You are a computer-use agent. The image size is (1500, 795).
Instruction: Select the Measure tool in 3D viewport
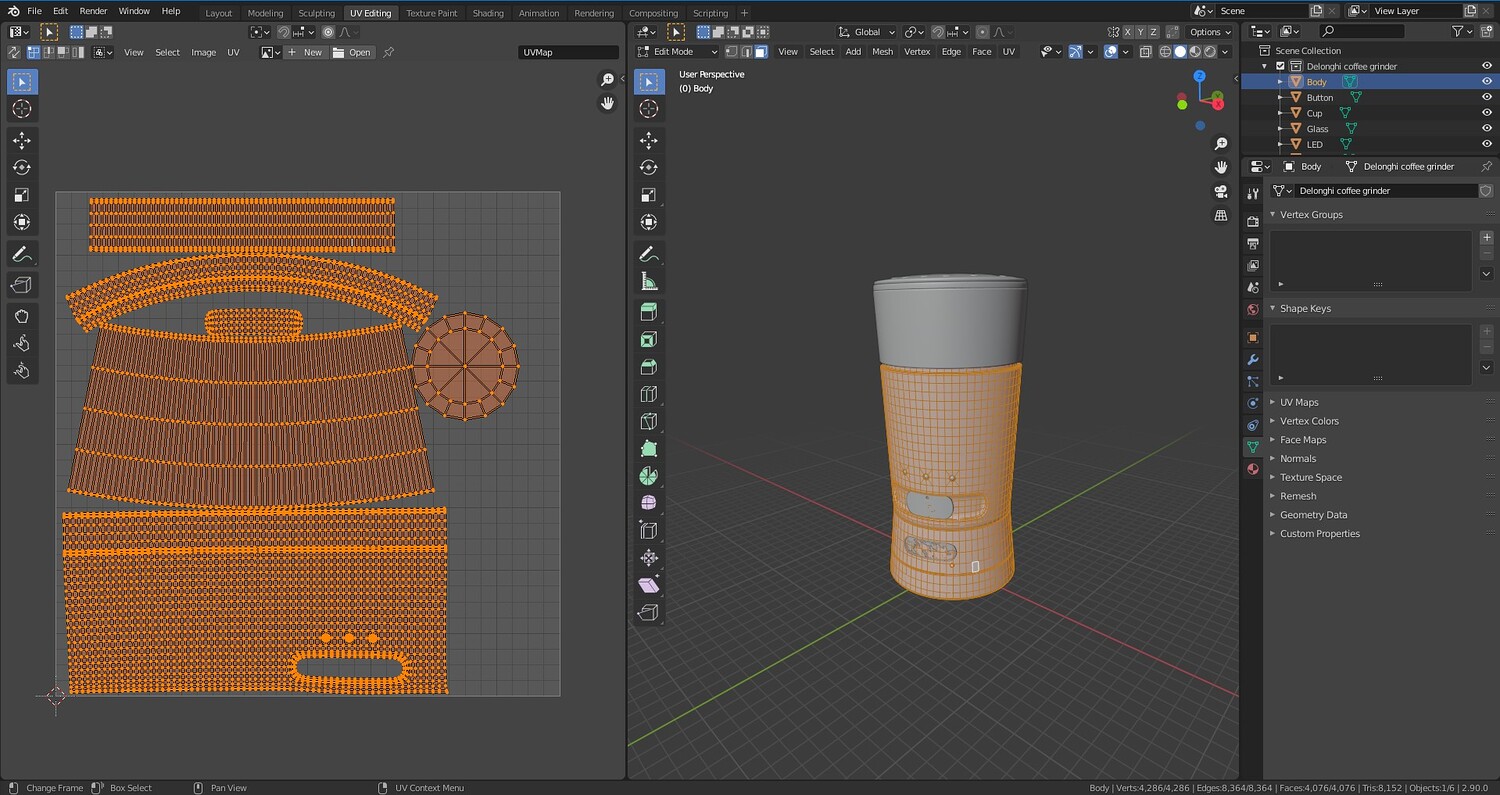coord(649,282)
